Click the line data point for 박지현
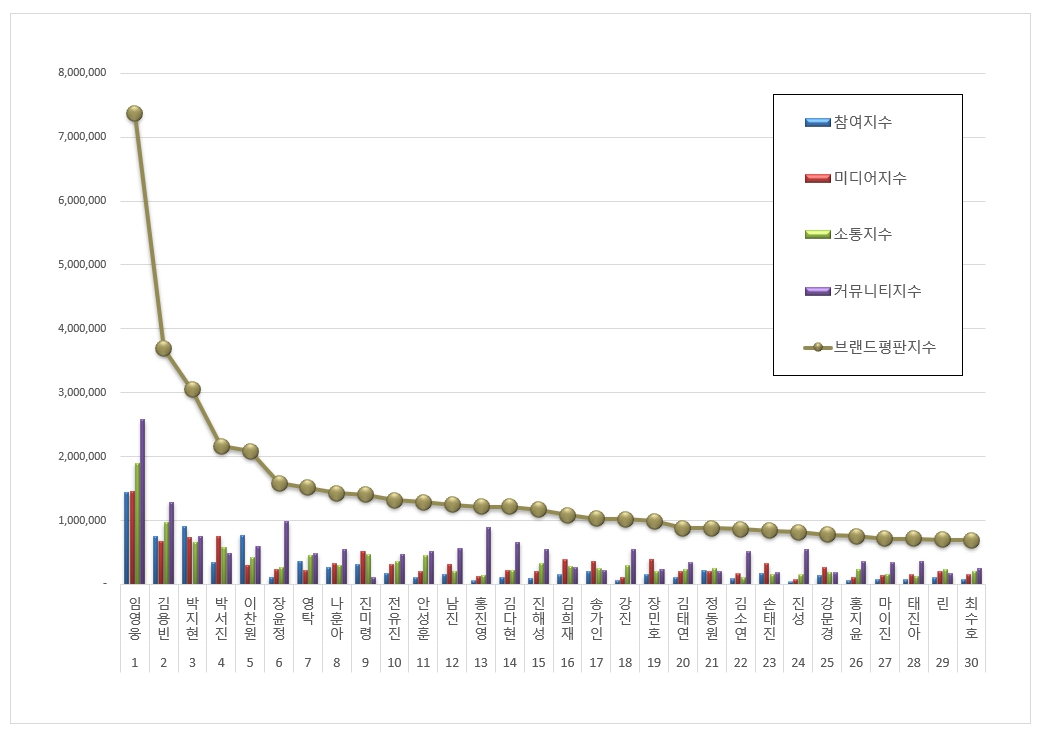Image resolution: width=1040 pixels, height=736 pixels. 192,389
